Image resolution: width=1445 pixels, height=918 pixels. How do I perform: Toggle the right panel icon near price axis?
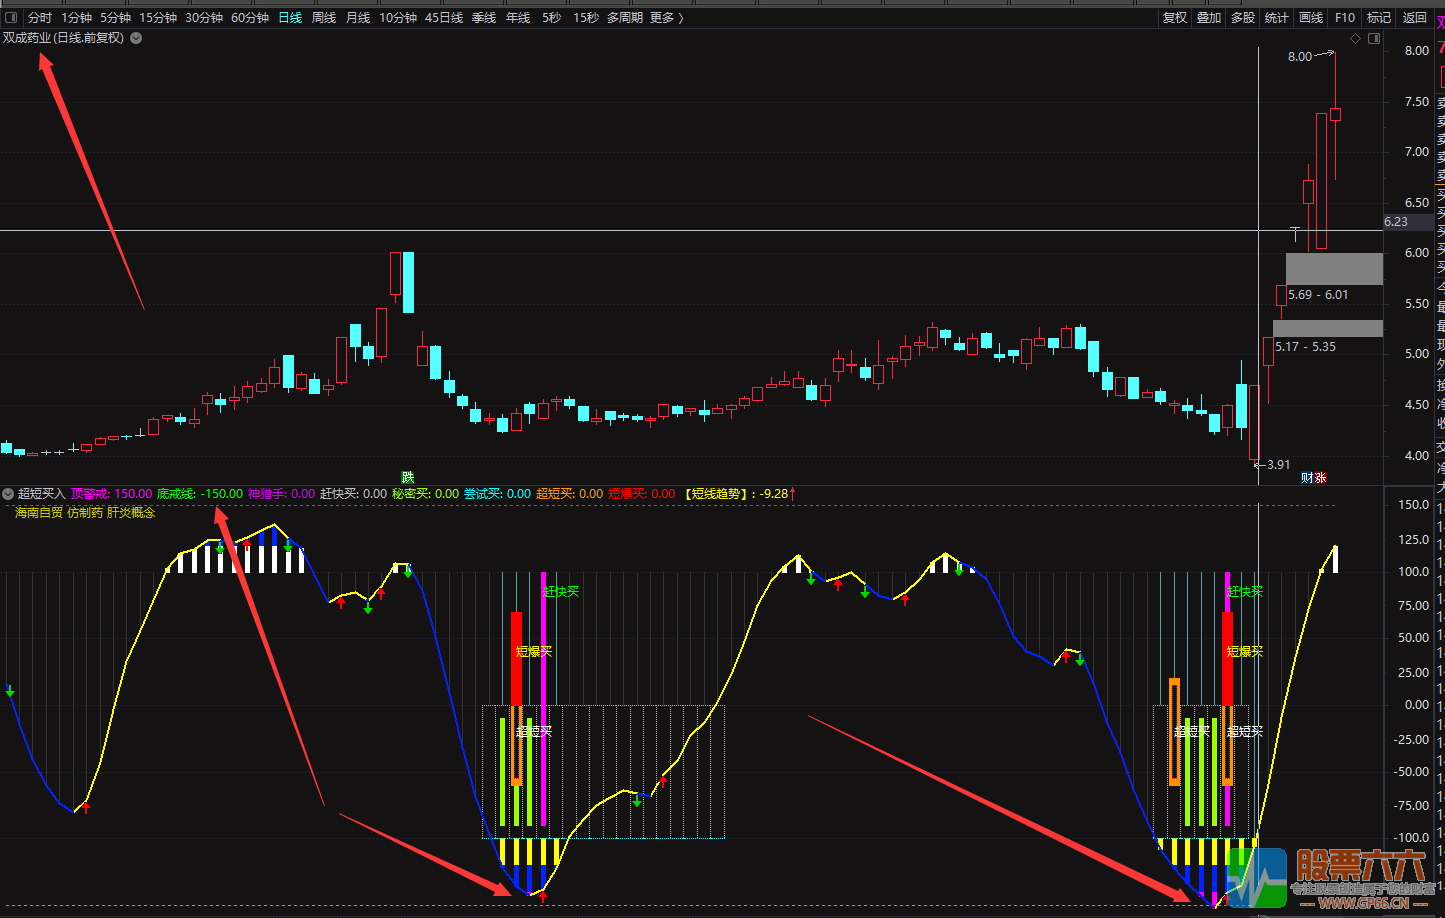coord(1374,38)
